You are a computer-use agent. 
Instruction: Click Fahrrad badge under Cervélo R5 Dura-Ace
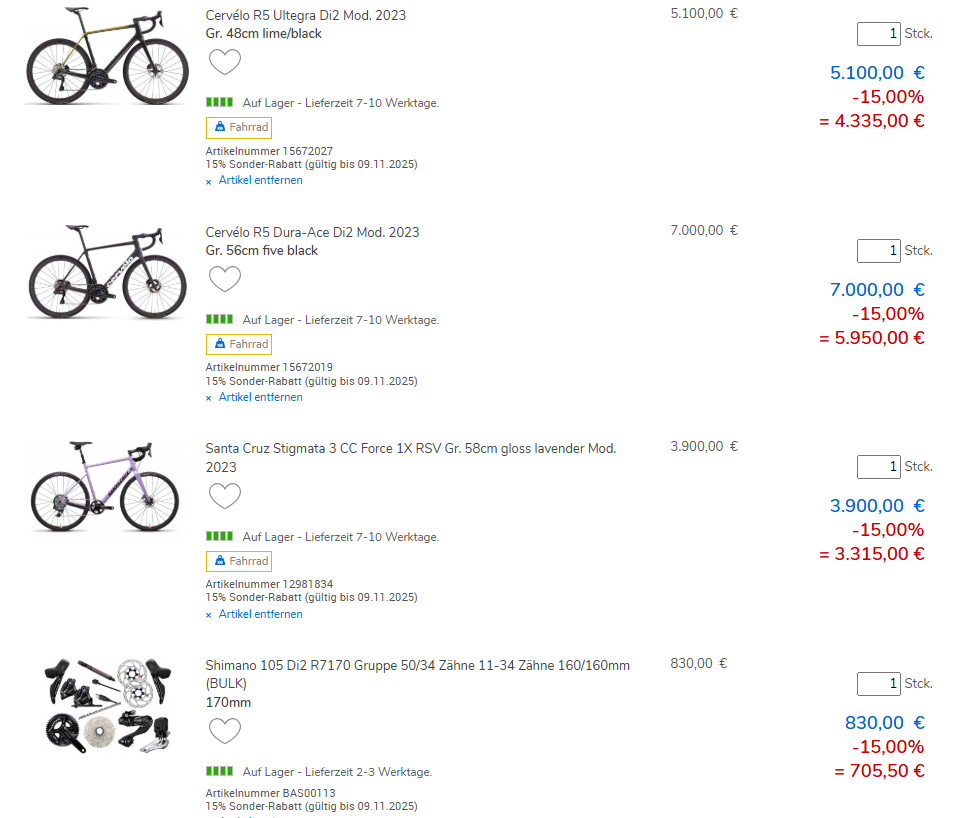(239, 344)
